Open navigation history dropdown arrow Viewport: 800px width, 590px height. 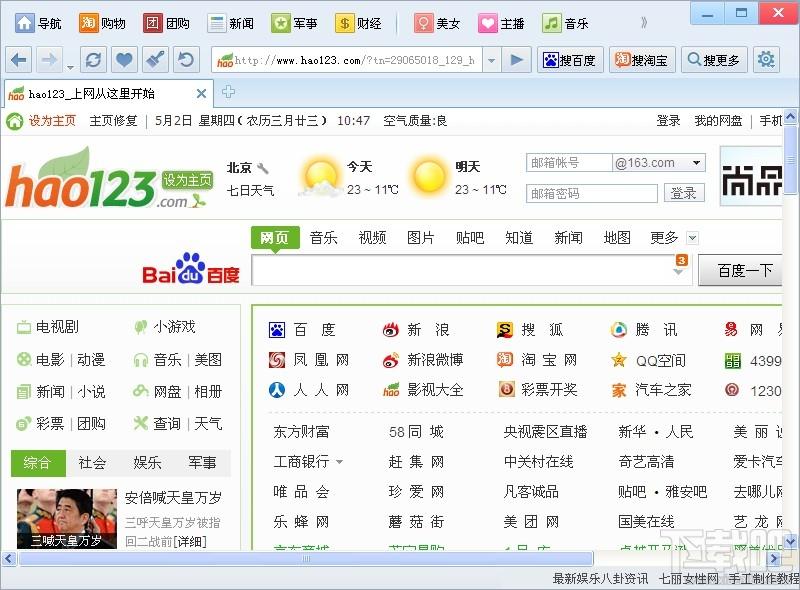pyautogui.click(x=70, y=67)
